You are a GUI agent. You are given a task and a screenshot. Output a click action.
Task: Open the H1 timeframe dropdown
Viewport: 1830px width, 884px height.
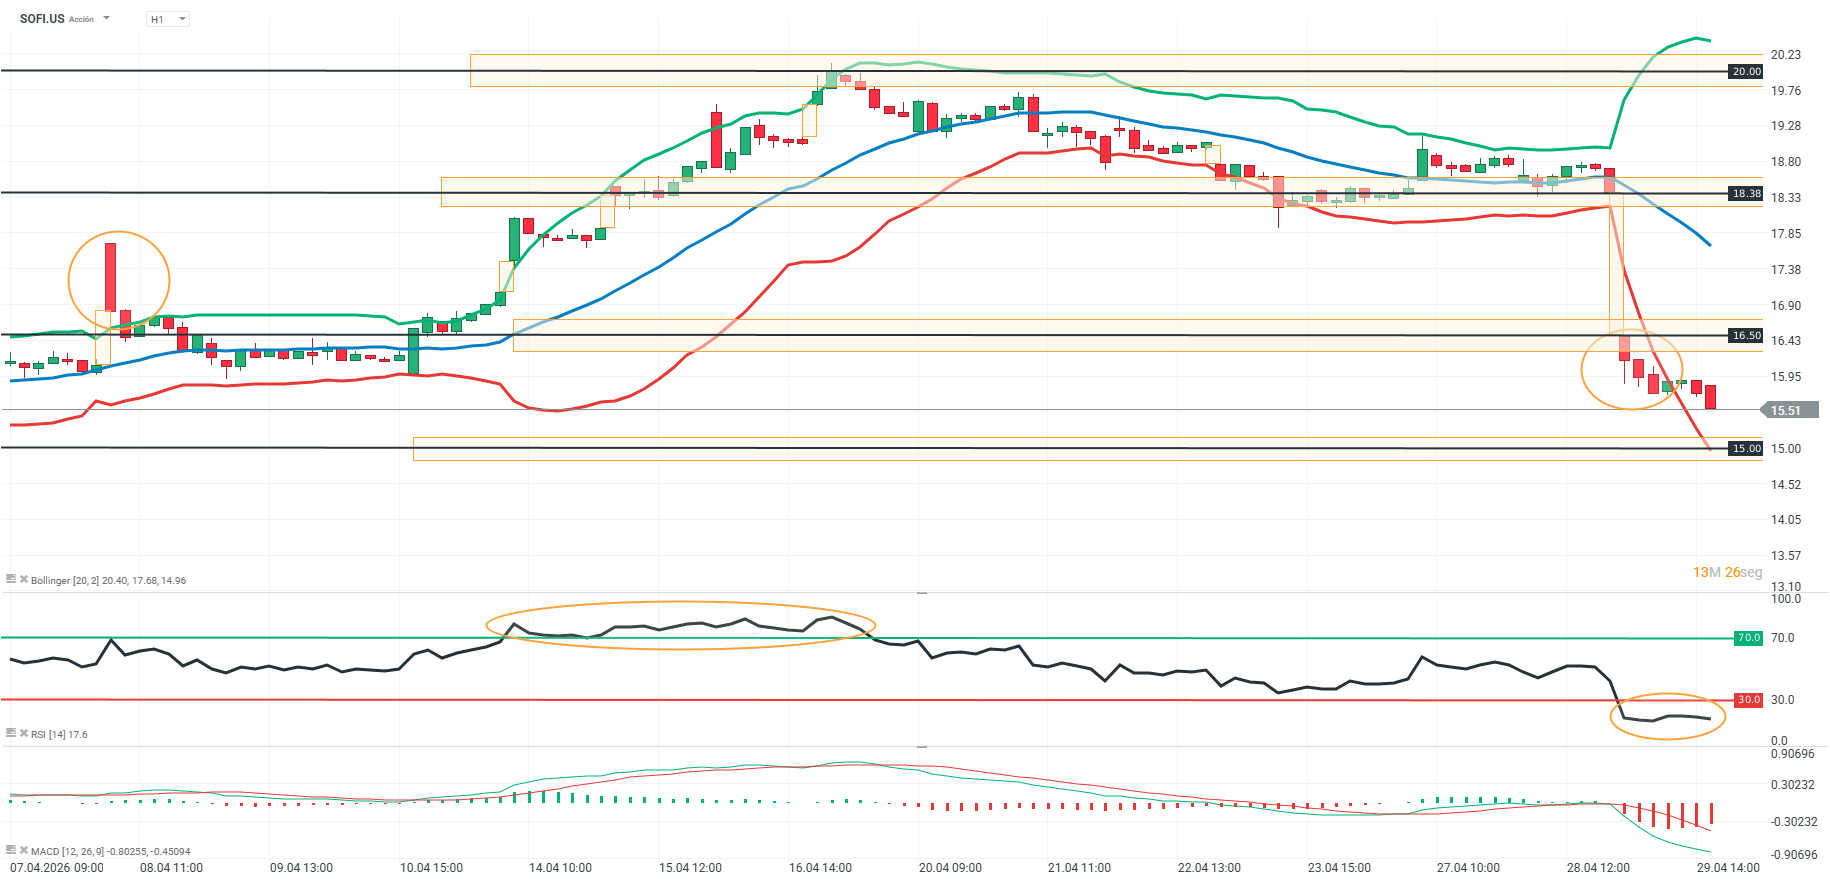tap(168, 19)
